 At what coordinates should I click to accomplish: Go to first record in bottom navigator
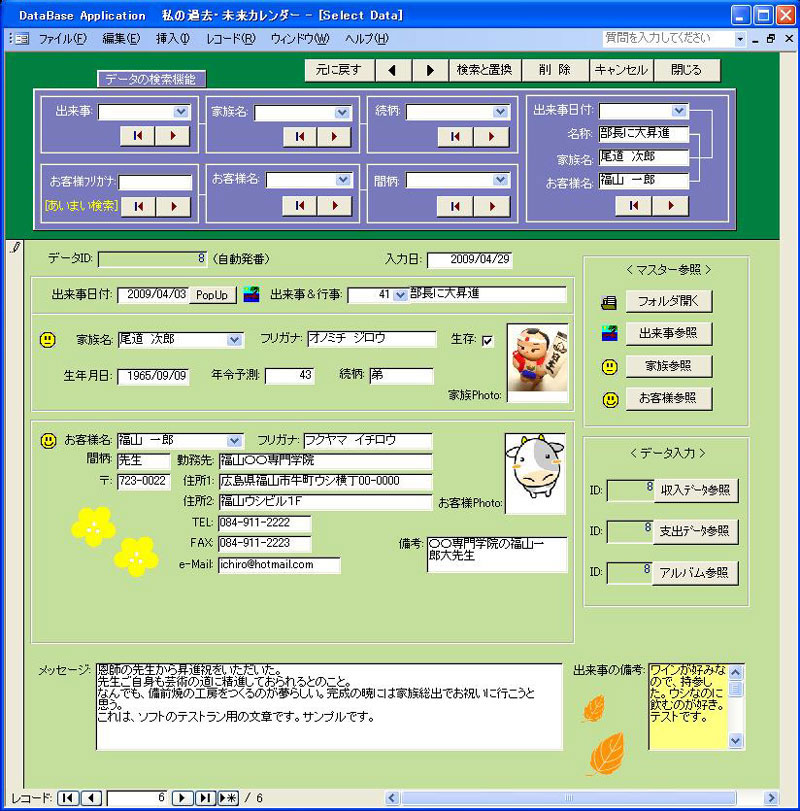(67, 797)
